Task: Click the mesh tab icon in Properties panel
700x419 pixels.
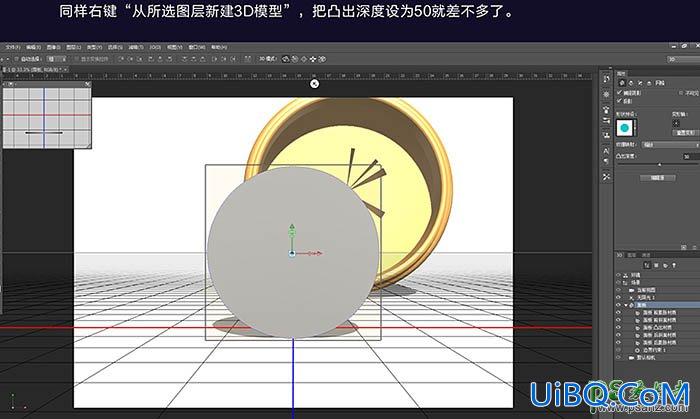Action: point(622,83)
